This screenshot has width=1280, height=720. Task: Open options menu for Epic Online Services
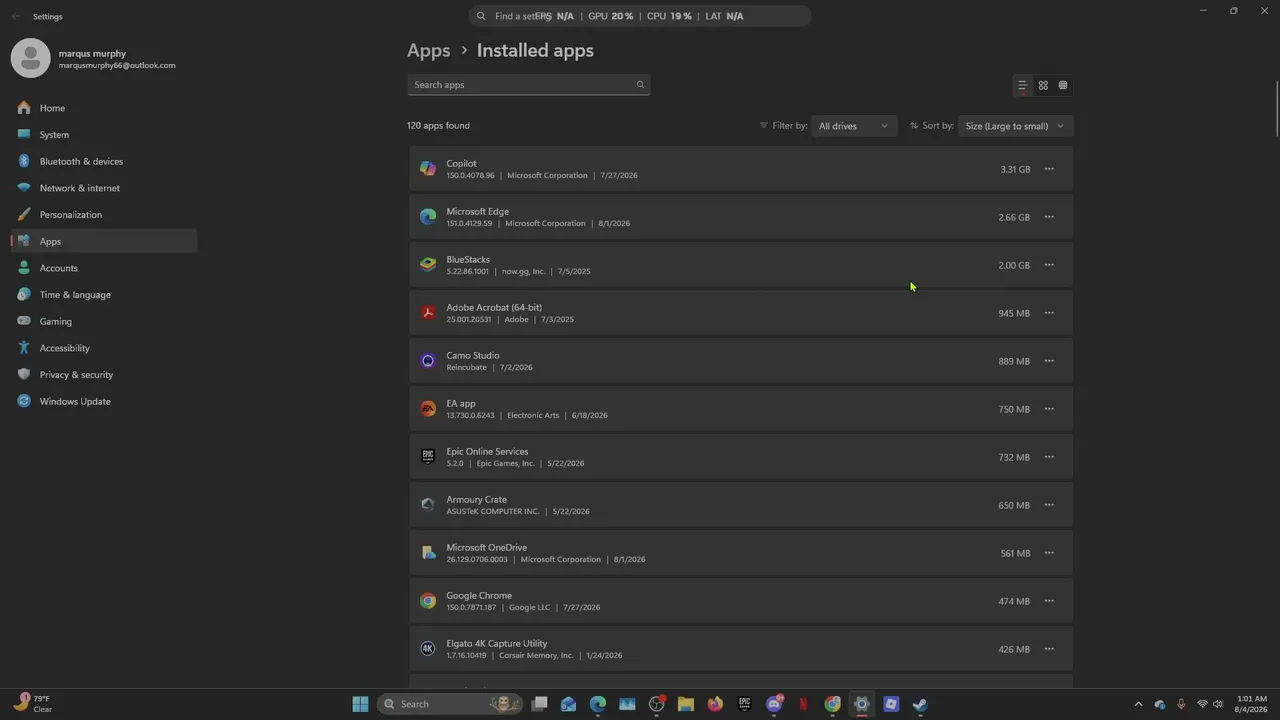(x=1049, y=457)
